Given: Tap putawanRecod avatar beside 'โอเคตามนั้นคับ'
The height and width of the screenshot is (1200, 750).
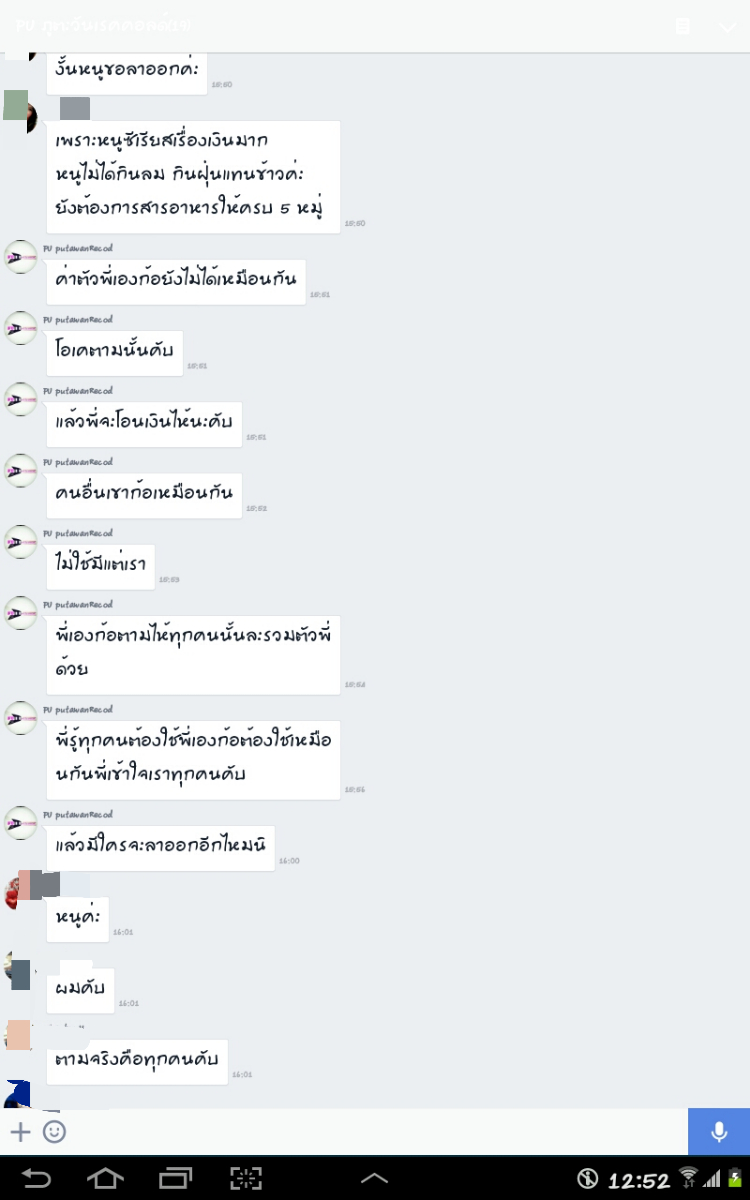Looking at the screenshot, I should coord(21,328).
